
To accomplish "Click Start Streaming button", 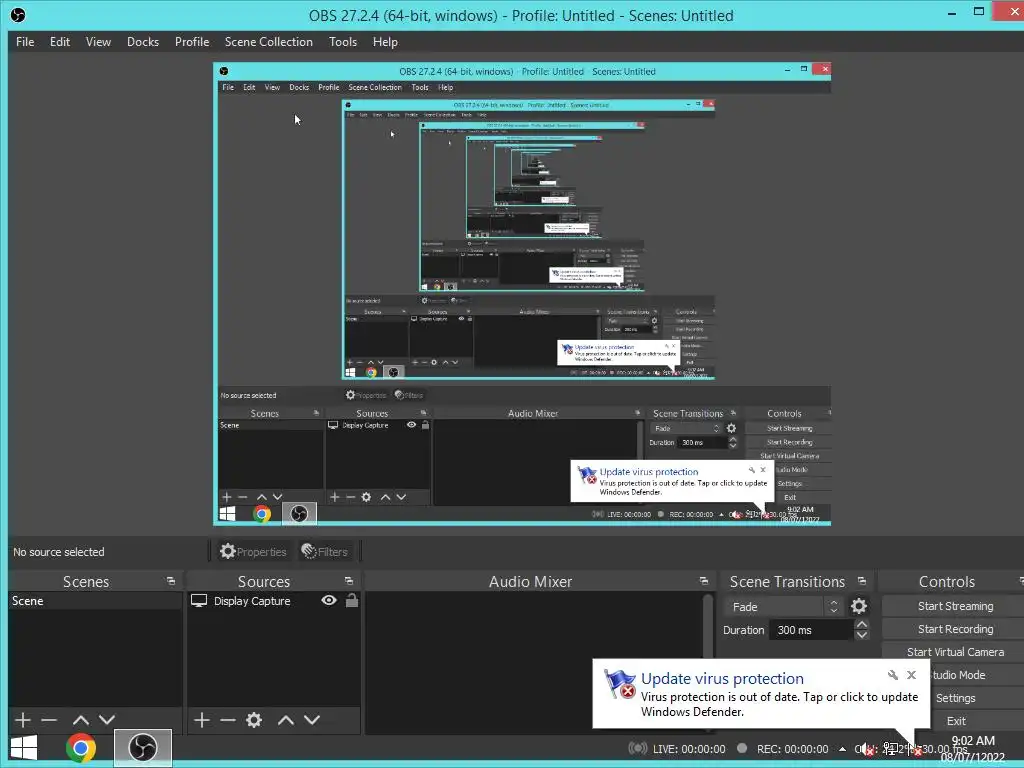I will coord(955,606).
